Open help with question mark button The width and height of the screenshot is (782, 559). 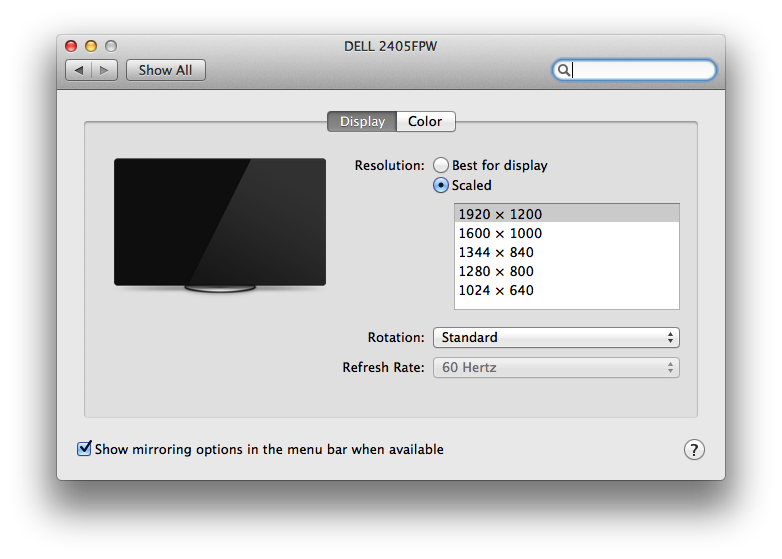694,449
